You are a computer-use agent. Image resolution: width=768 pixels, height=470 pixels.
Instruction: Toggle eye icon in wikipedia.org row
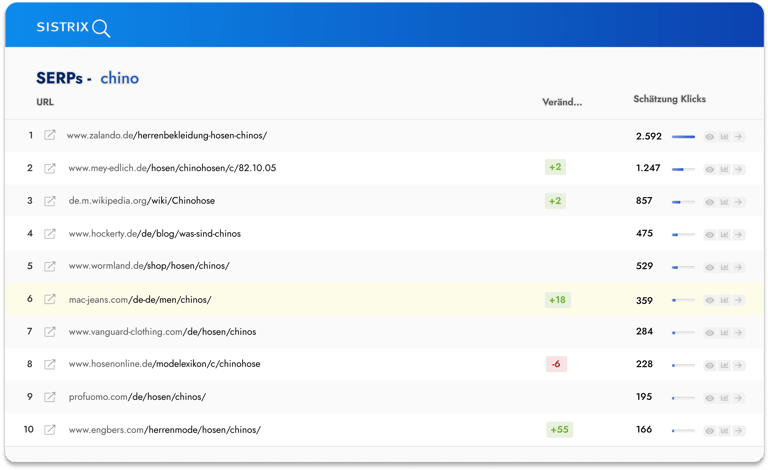pyautogui.click(x=709, y=202)
